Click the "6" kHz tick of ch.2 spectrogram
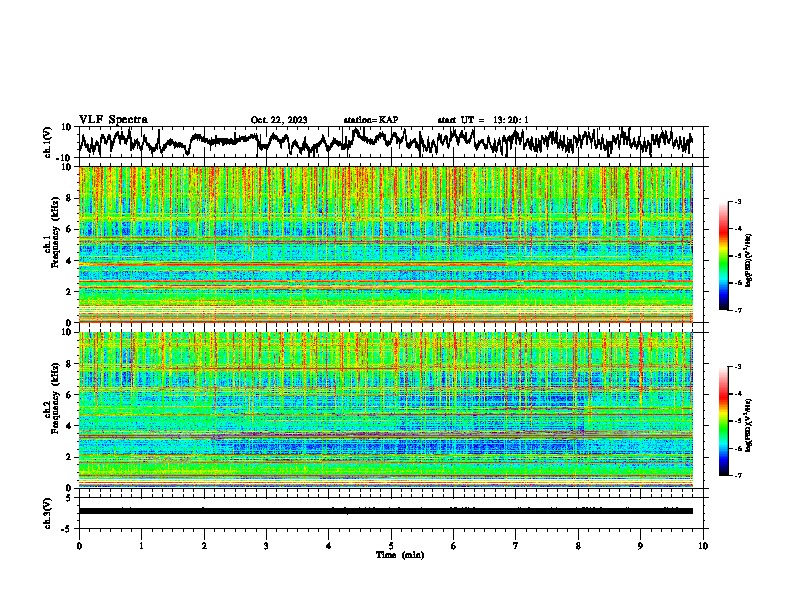 pyautogui.click(x=70, y=394)
